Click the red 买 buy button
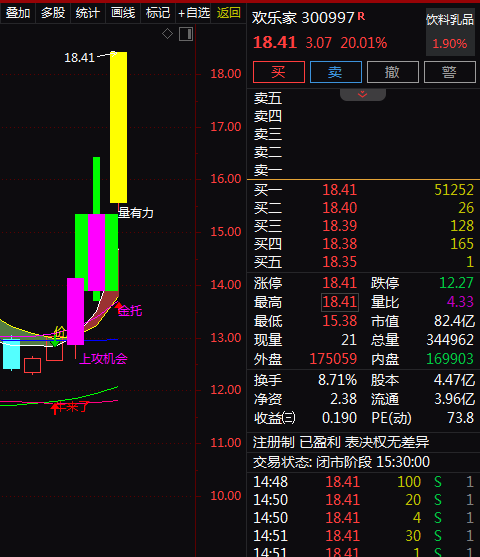 pos(279,72)
